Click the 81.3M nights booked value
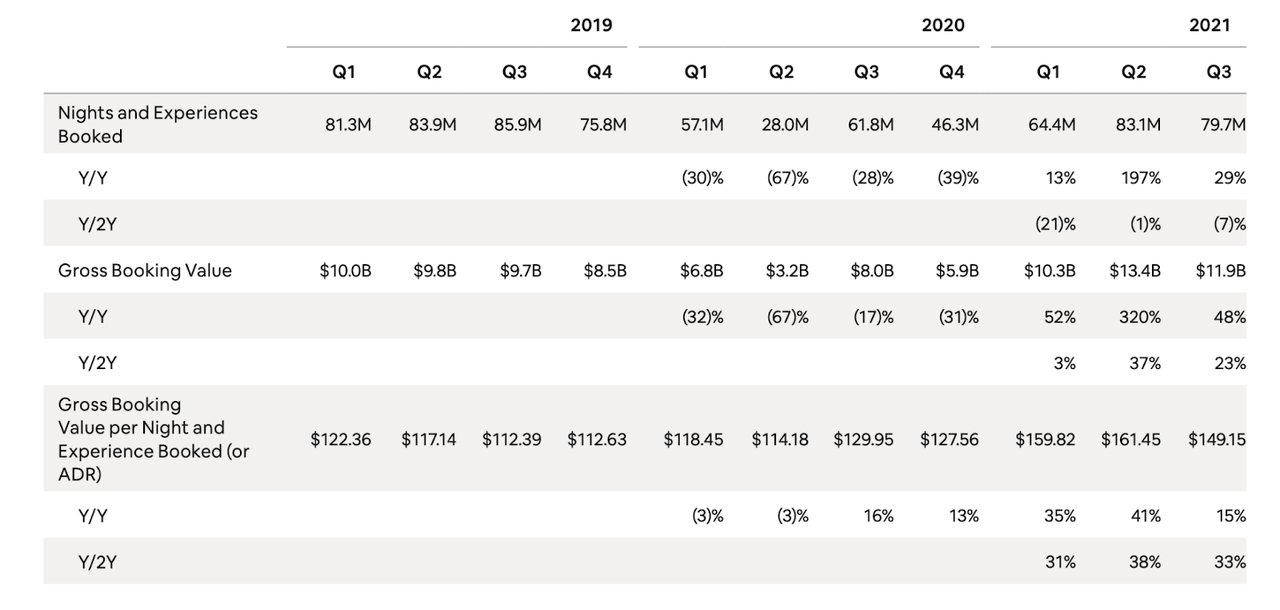Viewport: 1280px width, 610px height. (348, 125)
